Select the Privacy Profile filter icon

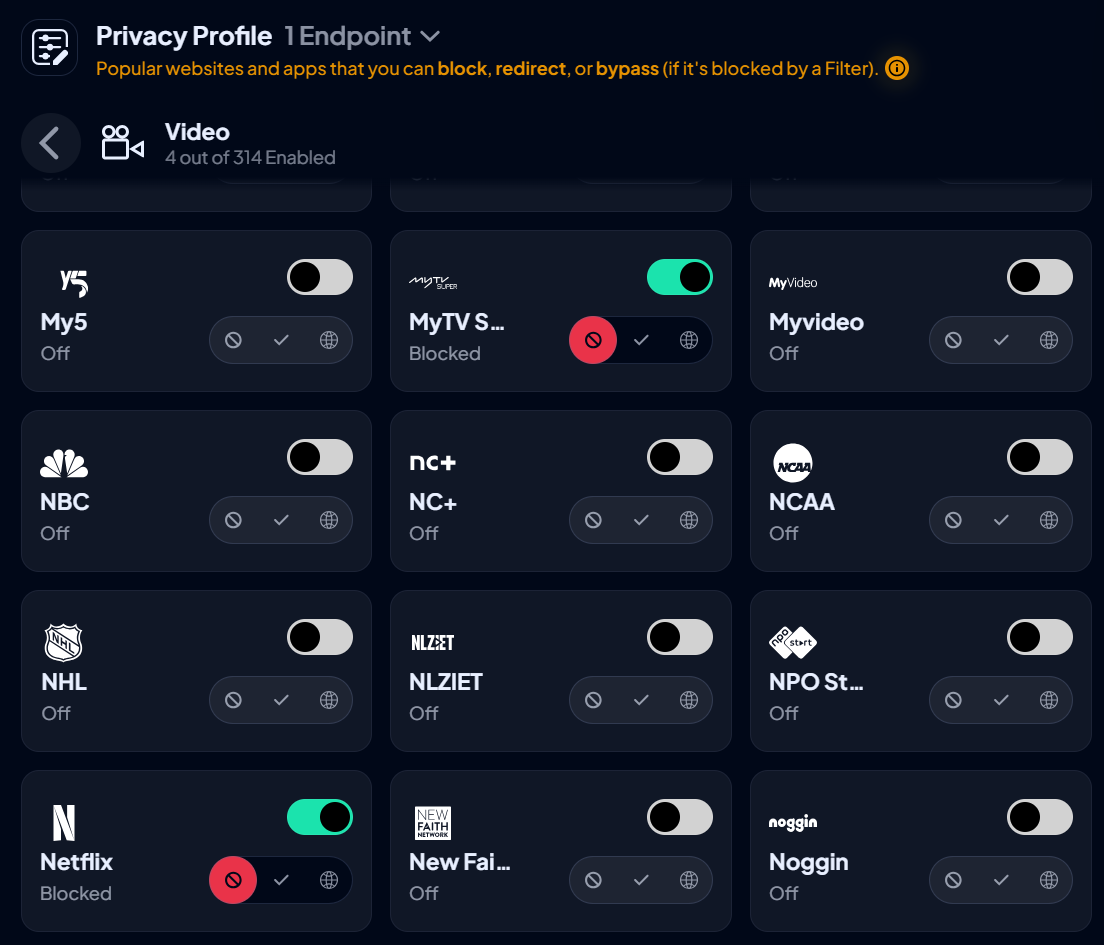coord(49,46)
